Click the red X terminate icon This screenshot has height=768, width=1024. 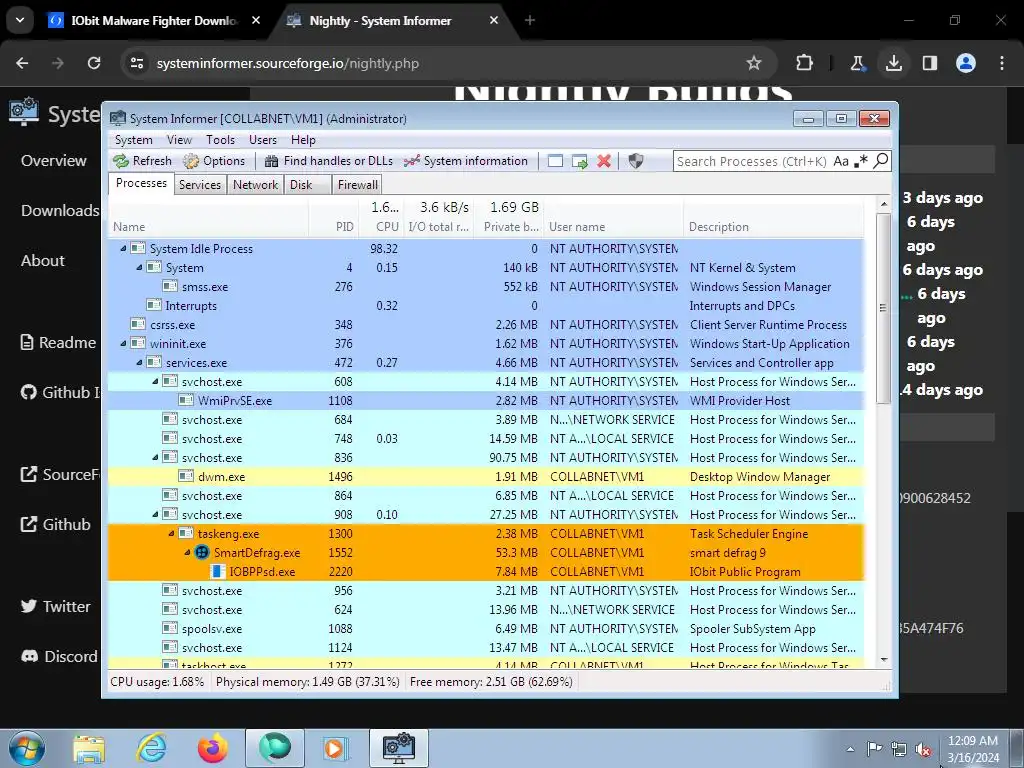click(604, 161)
